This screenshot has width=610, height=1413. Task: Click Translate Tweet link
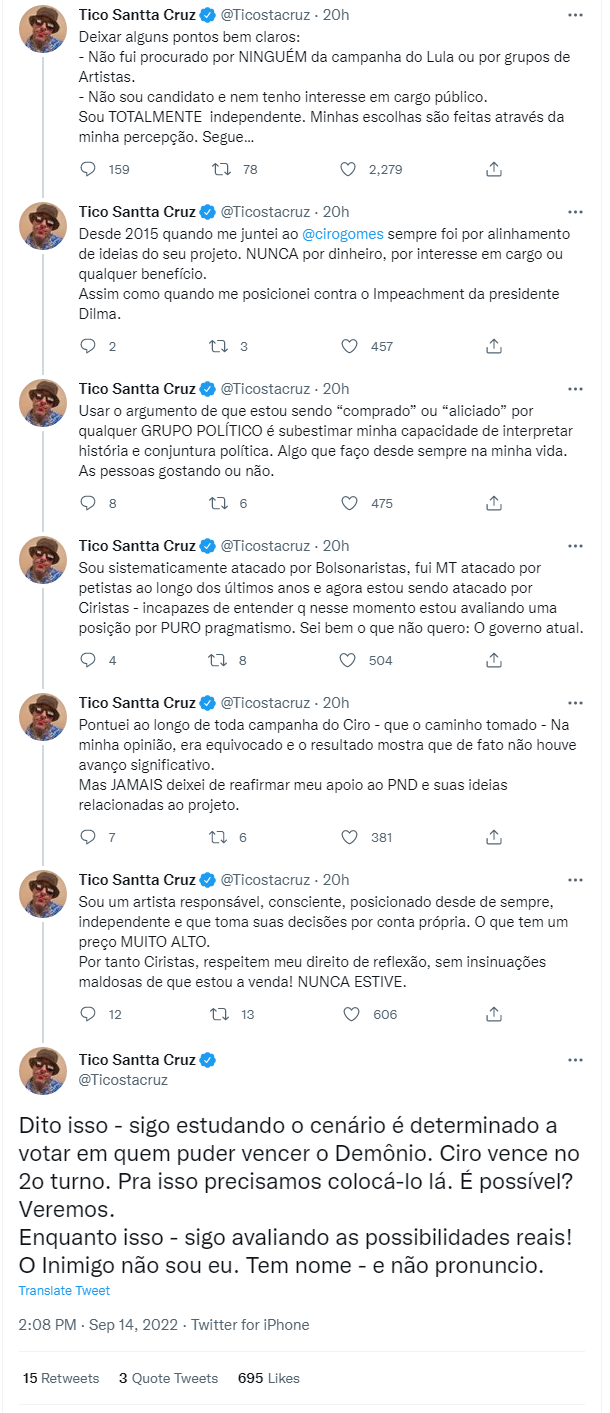(64, 1291)
